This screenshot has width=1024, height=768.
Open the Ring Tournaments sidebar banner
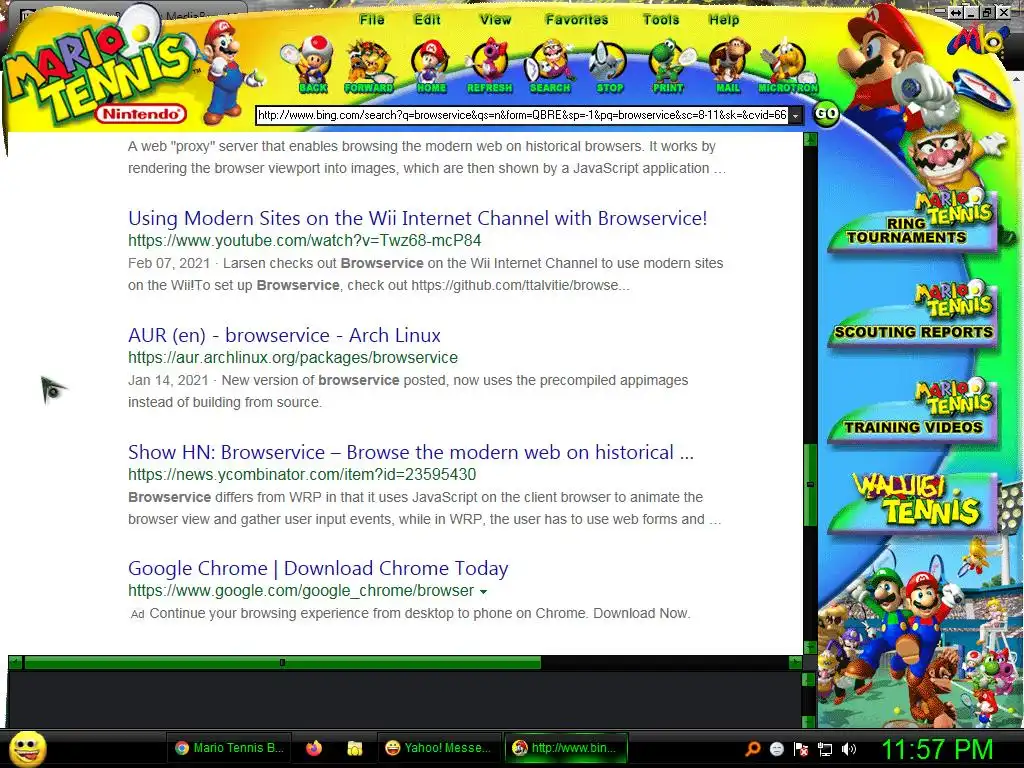point(913,222)
